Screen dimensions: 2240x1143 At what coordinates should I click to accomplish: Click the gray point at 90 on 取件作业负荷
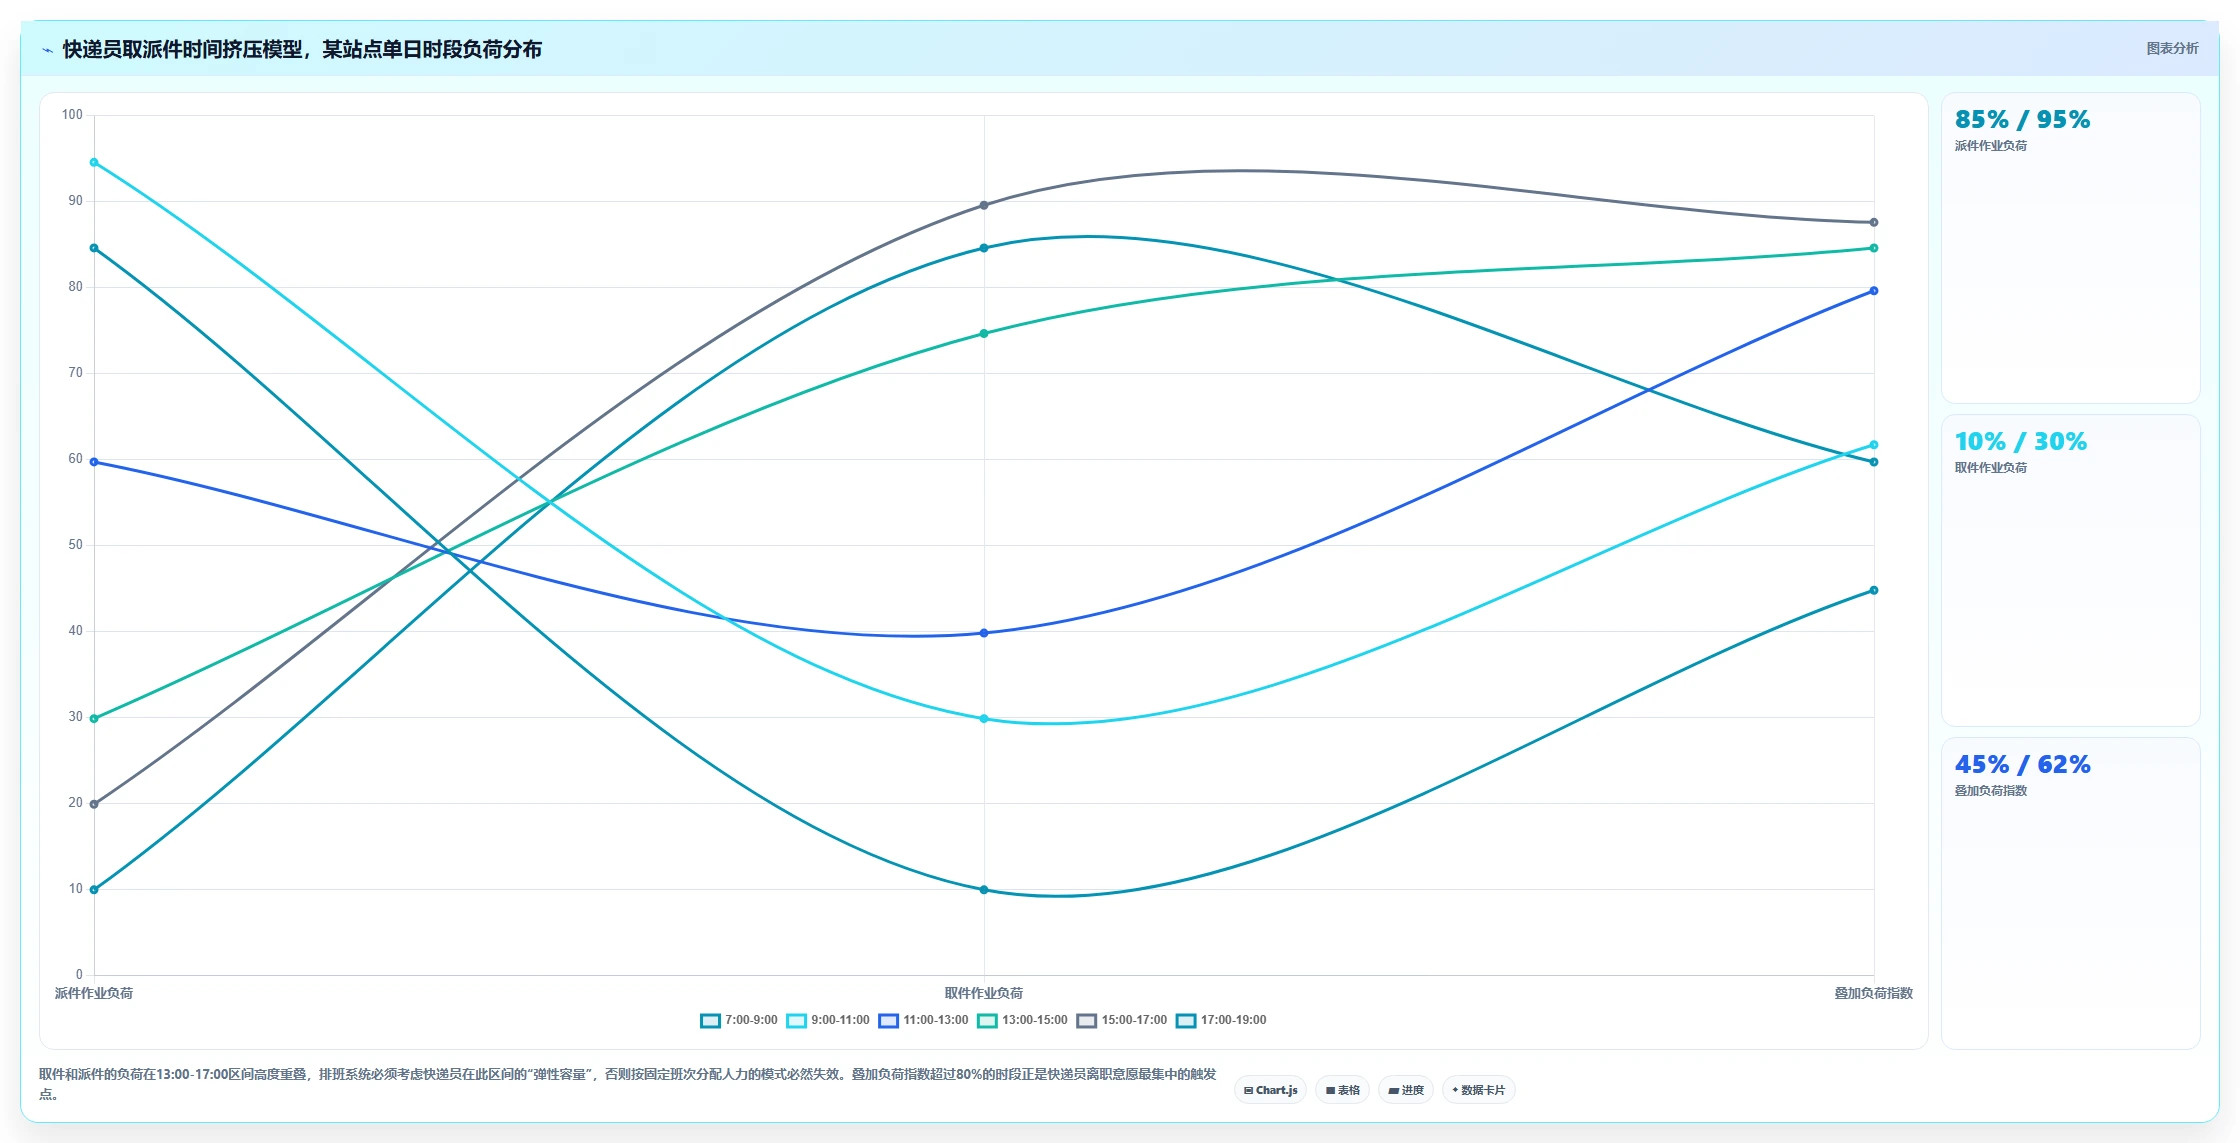point(984,205)
